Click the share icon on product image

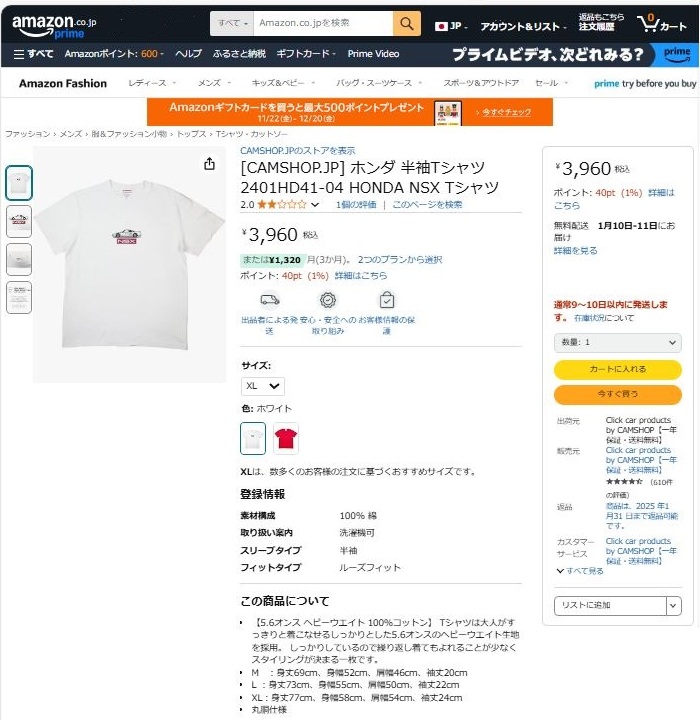209,164
